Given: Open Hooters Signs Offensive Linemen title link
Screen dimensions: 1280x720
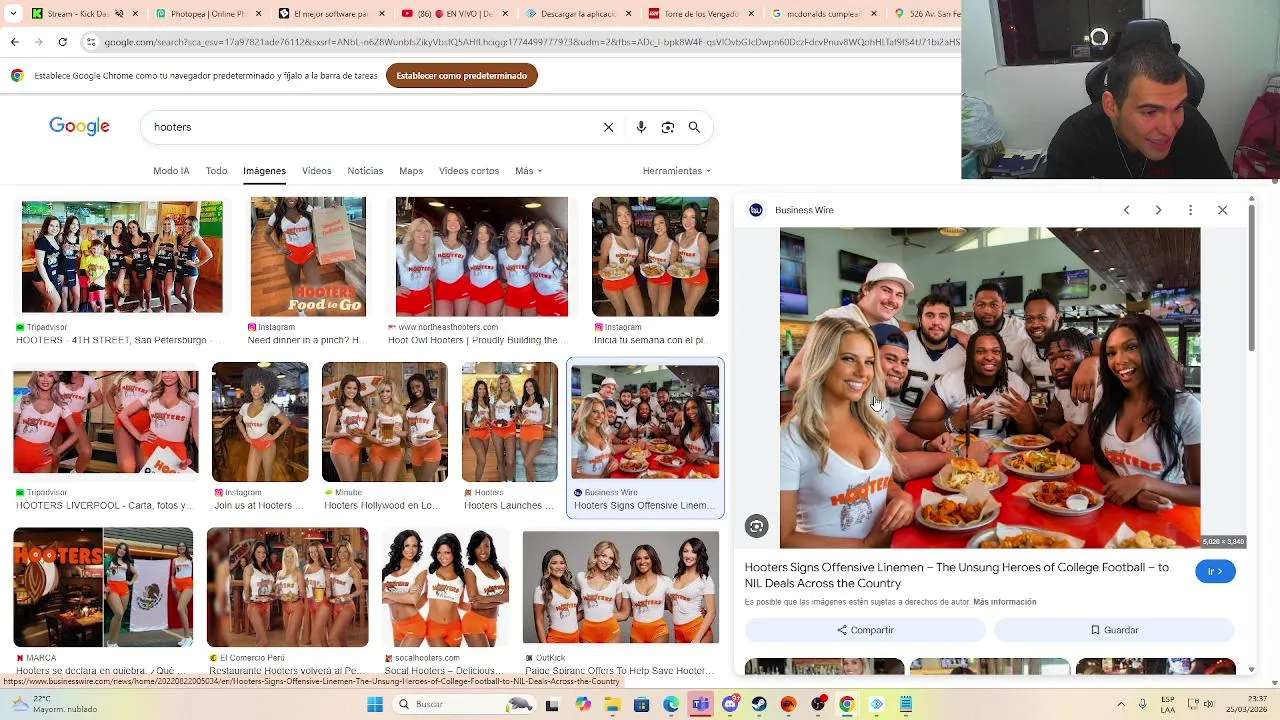Looking at the screenshot, I should pyautogui.click(x=956, y=575).
